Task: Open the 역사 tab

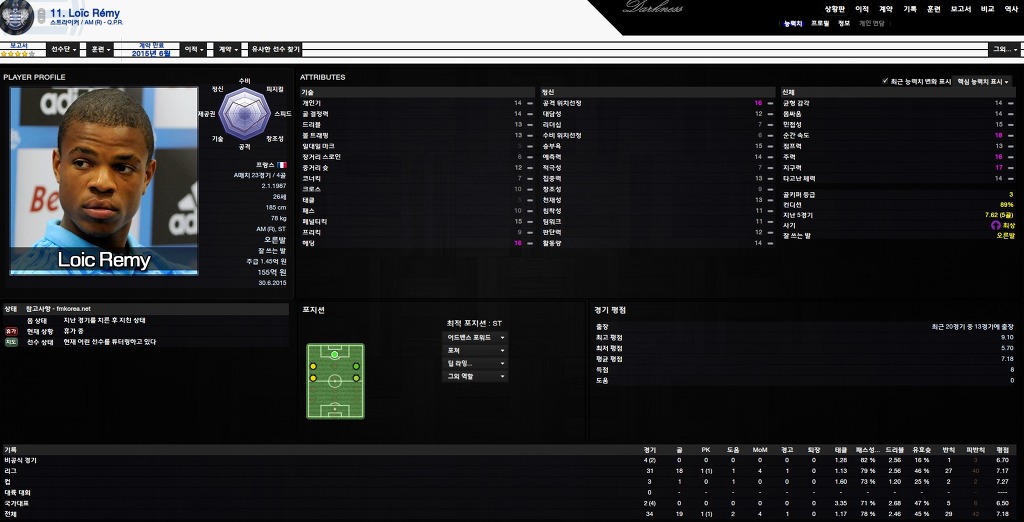Action: 1011,9
